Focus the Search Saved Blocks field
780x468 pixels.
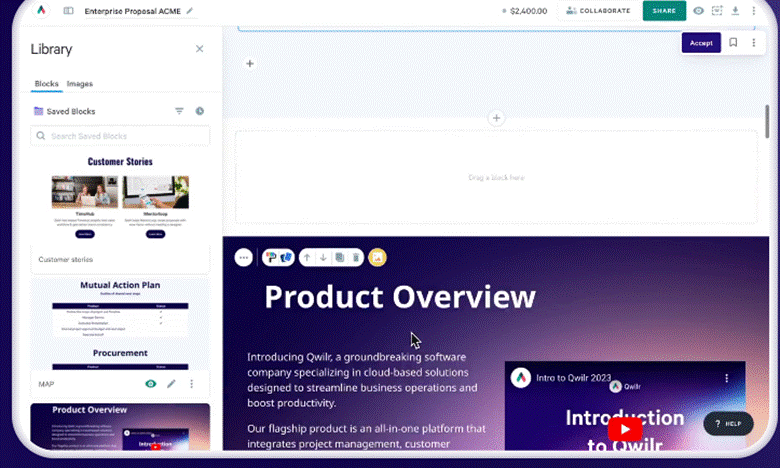pyautogui.click(x=120, y=136)
